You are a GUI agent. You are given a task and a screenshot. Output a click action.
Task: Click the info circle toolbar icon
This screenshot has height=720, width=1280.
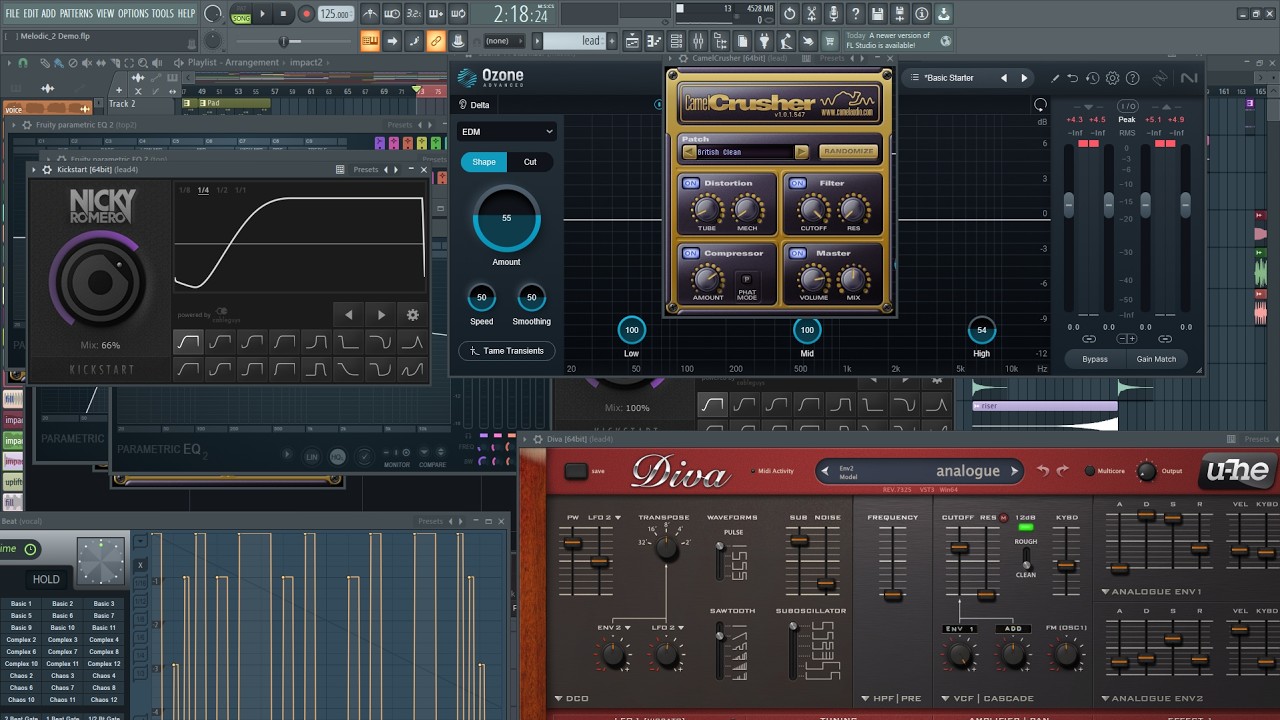[x=921, y=14]
